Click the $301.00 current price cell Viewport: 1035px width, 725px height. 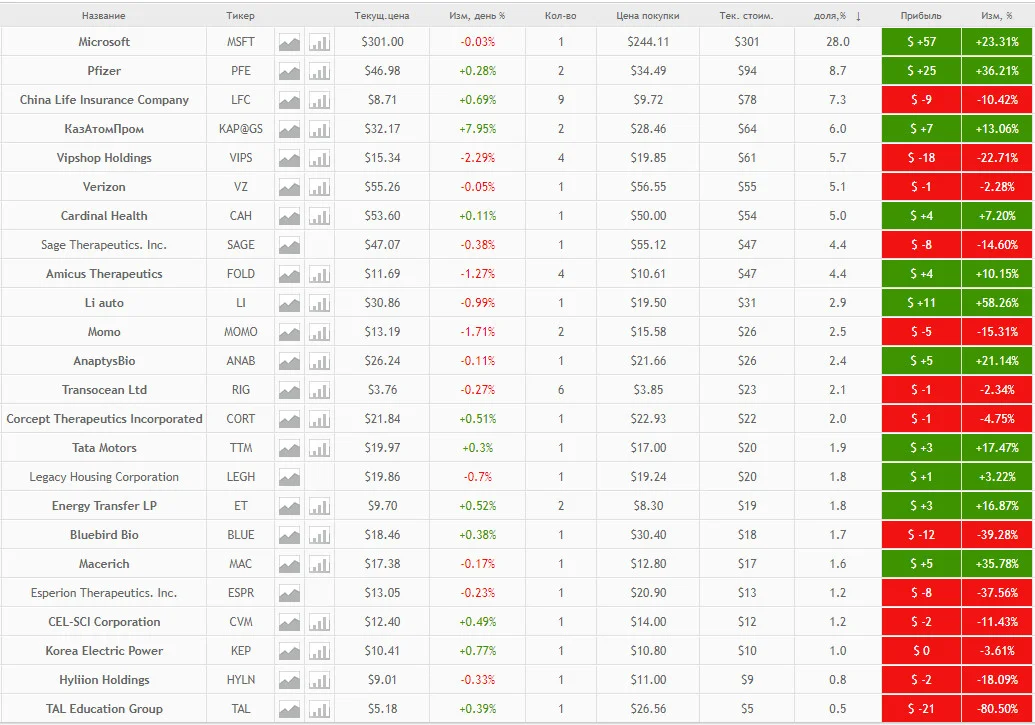click(x=382, y=42)
